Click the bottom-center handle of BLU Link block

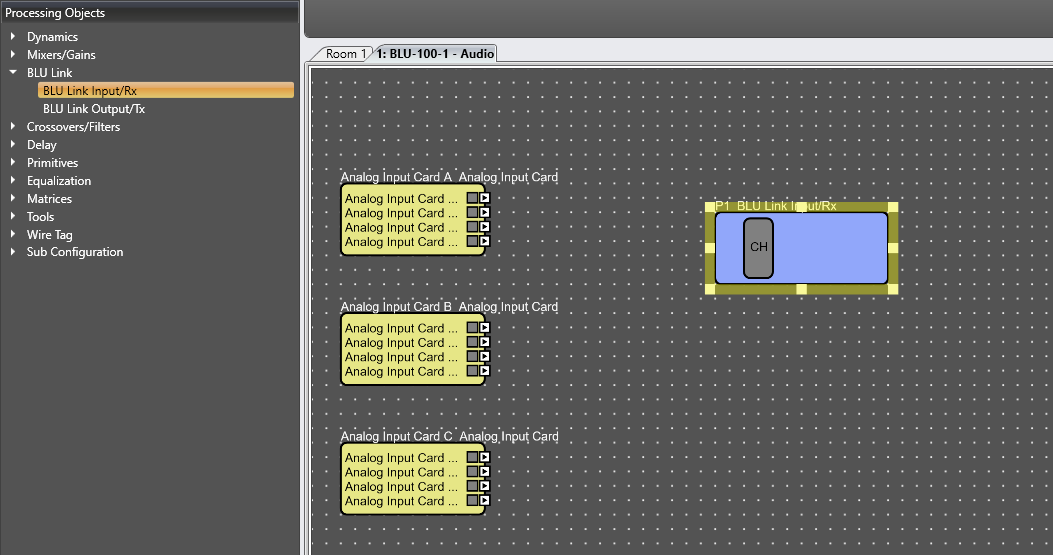(x=801, y=289)
